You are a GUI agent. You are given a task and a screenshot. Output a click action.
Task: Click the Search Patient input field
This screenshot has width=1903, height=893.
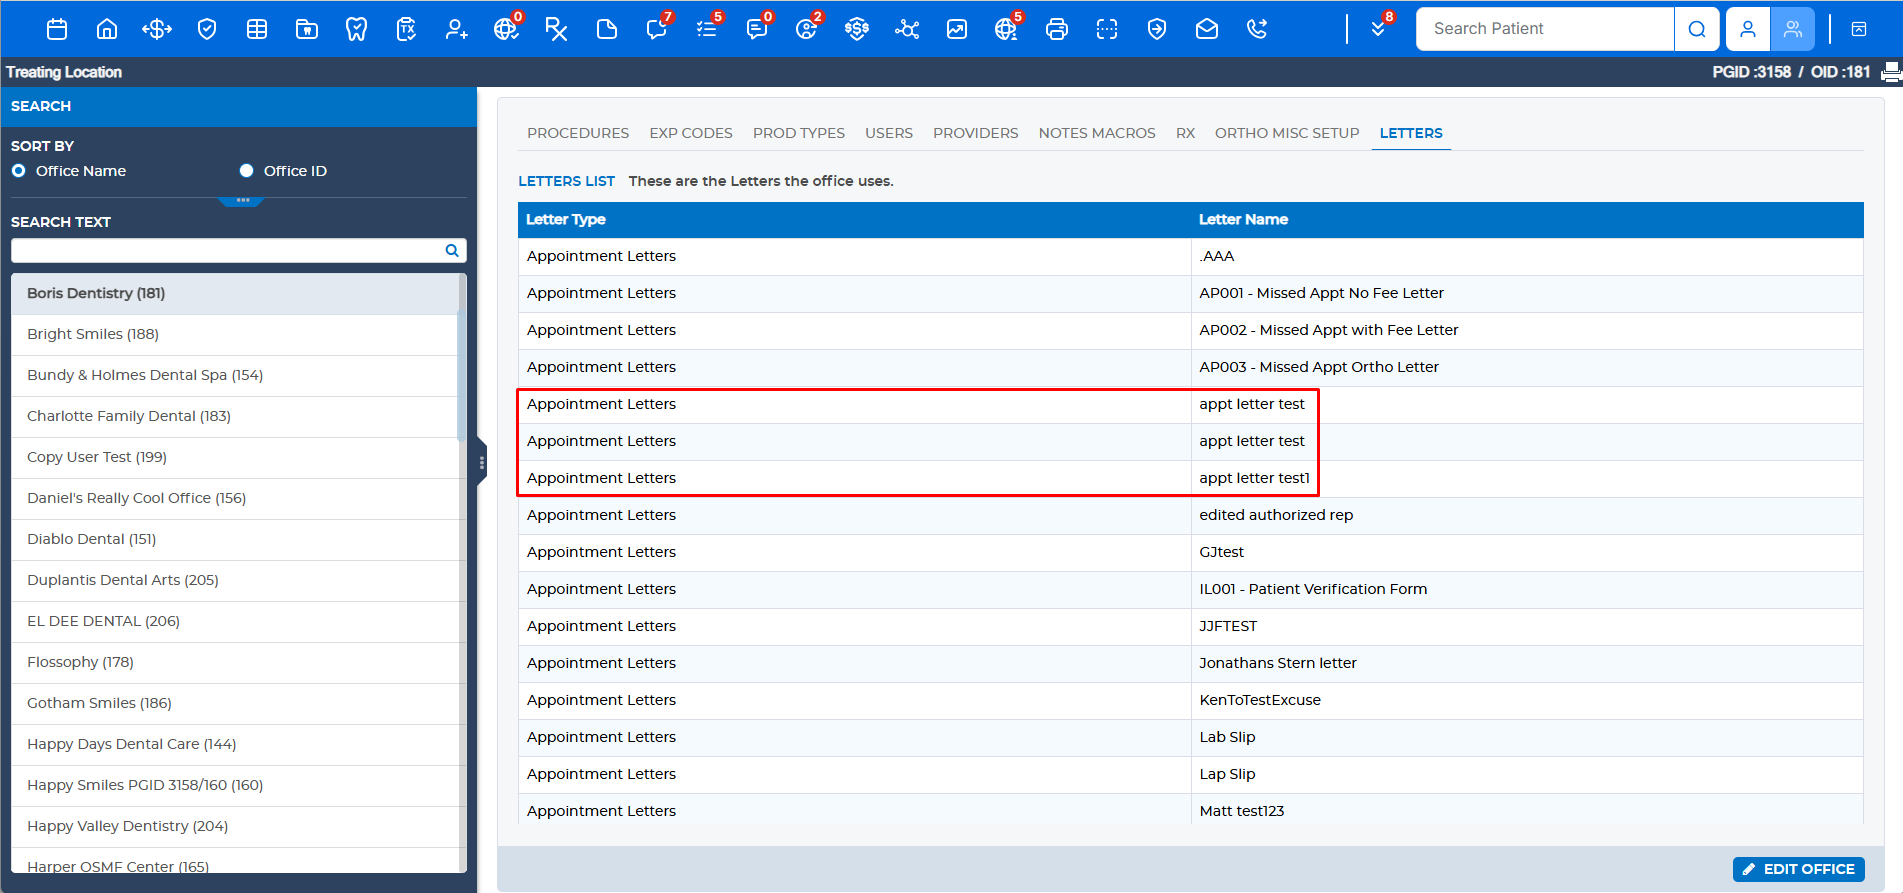click(1545, 29)
